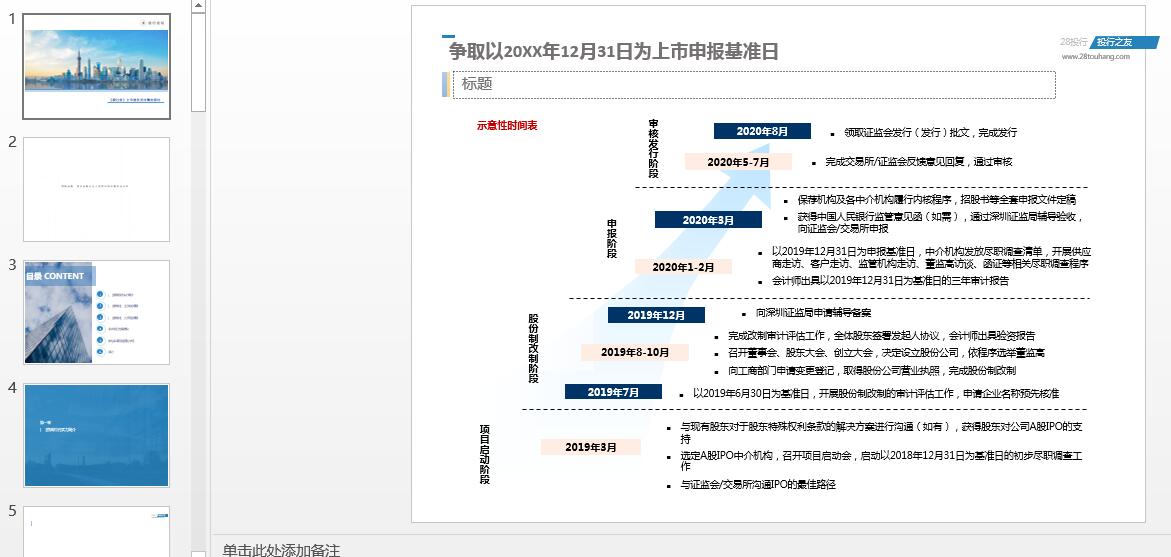This screenshot has width=1171, height=557.
Task: Select the 2019年8-10月 timeline box
Action: point(635,352)
